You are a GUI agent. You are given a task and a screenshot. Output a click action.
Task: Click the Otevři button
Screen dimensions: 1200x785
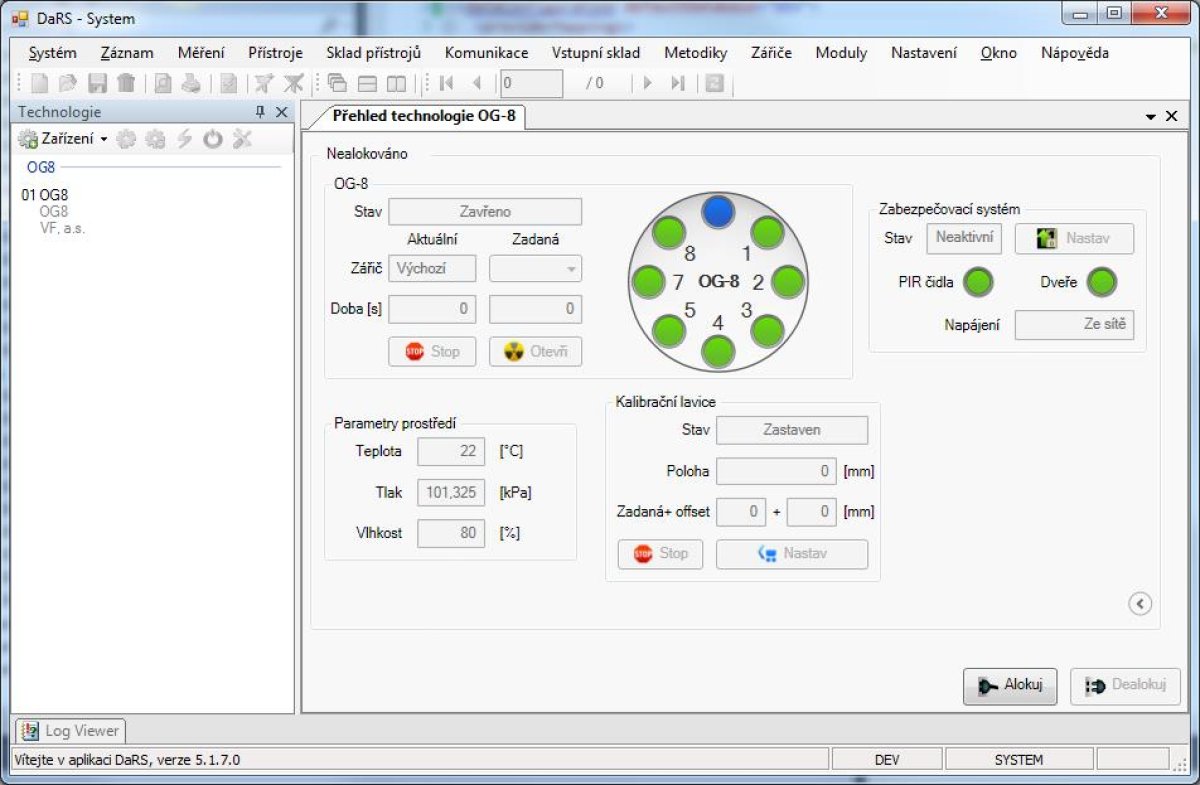(x=535, y=352)
